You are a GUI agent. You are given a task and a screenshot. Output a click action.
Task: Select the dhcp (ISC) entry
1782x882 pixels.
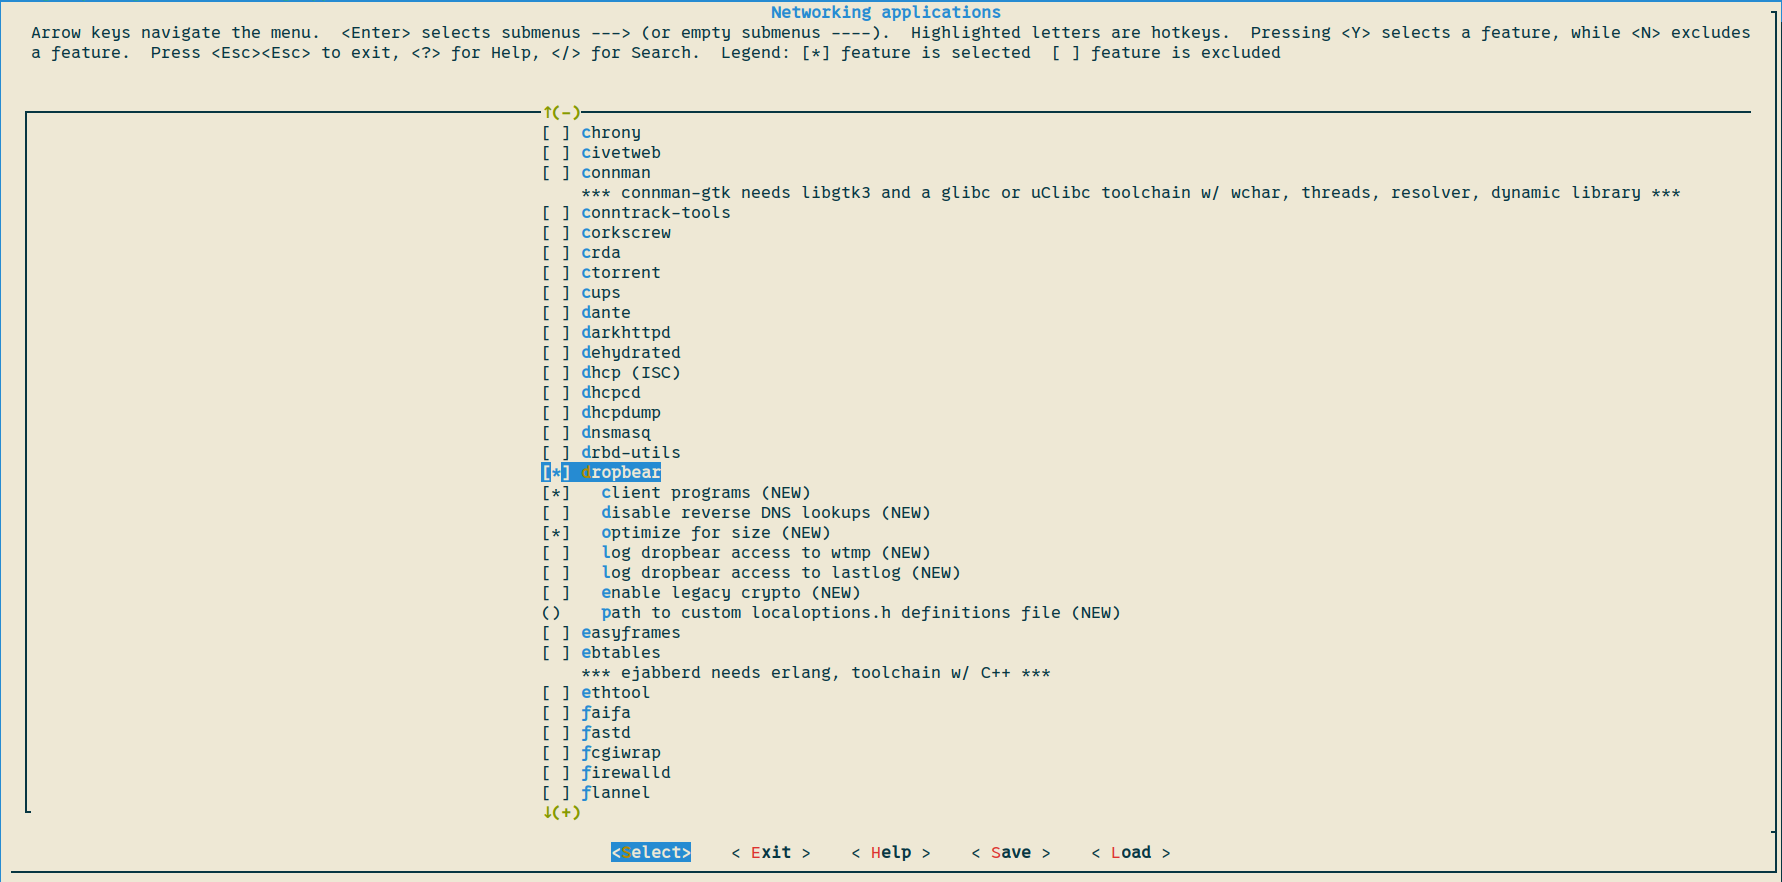[x=611, y=372]
